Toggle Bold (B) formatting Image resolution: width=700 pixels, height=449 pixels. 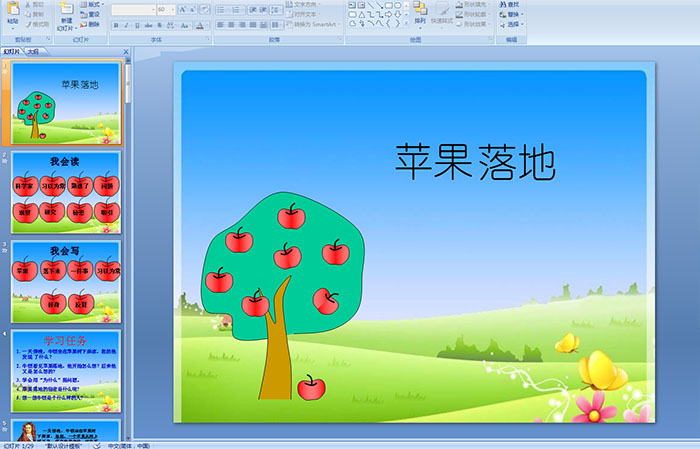116,25
